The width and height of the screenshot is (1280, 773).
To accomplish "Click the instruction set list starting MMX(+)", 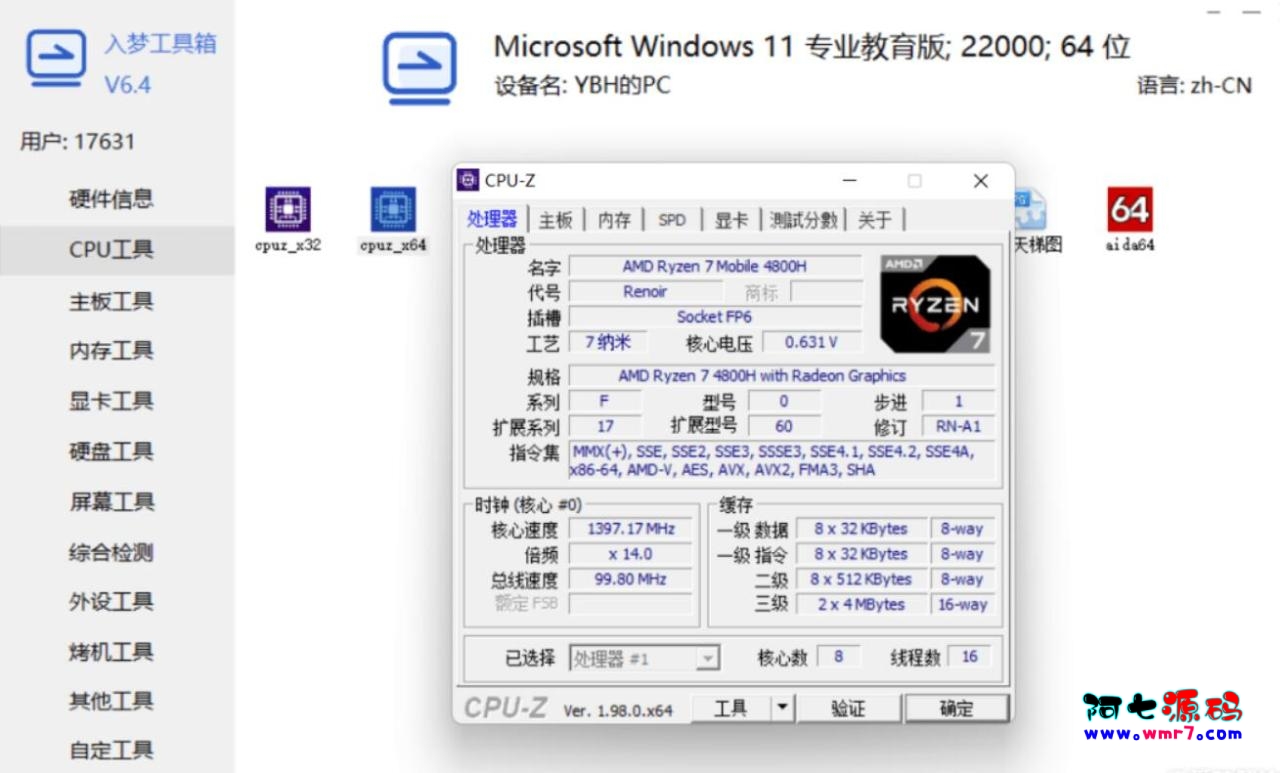I will [x=782, y=461].
